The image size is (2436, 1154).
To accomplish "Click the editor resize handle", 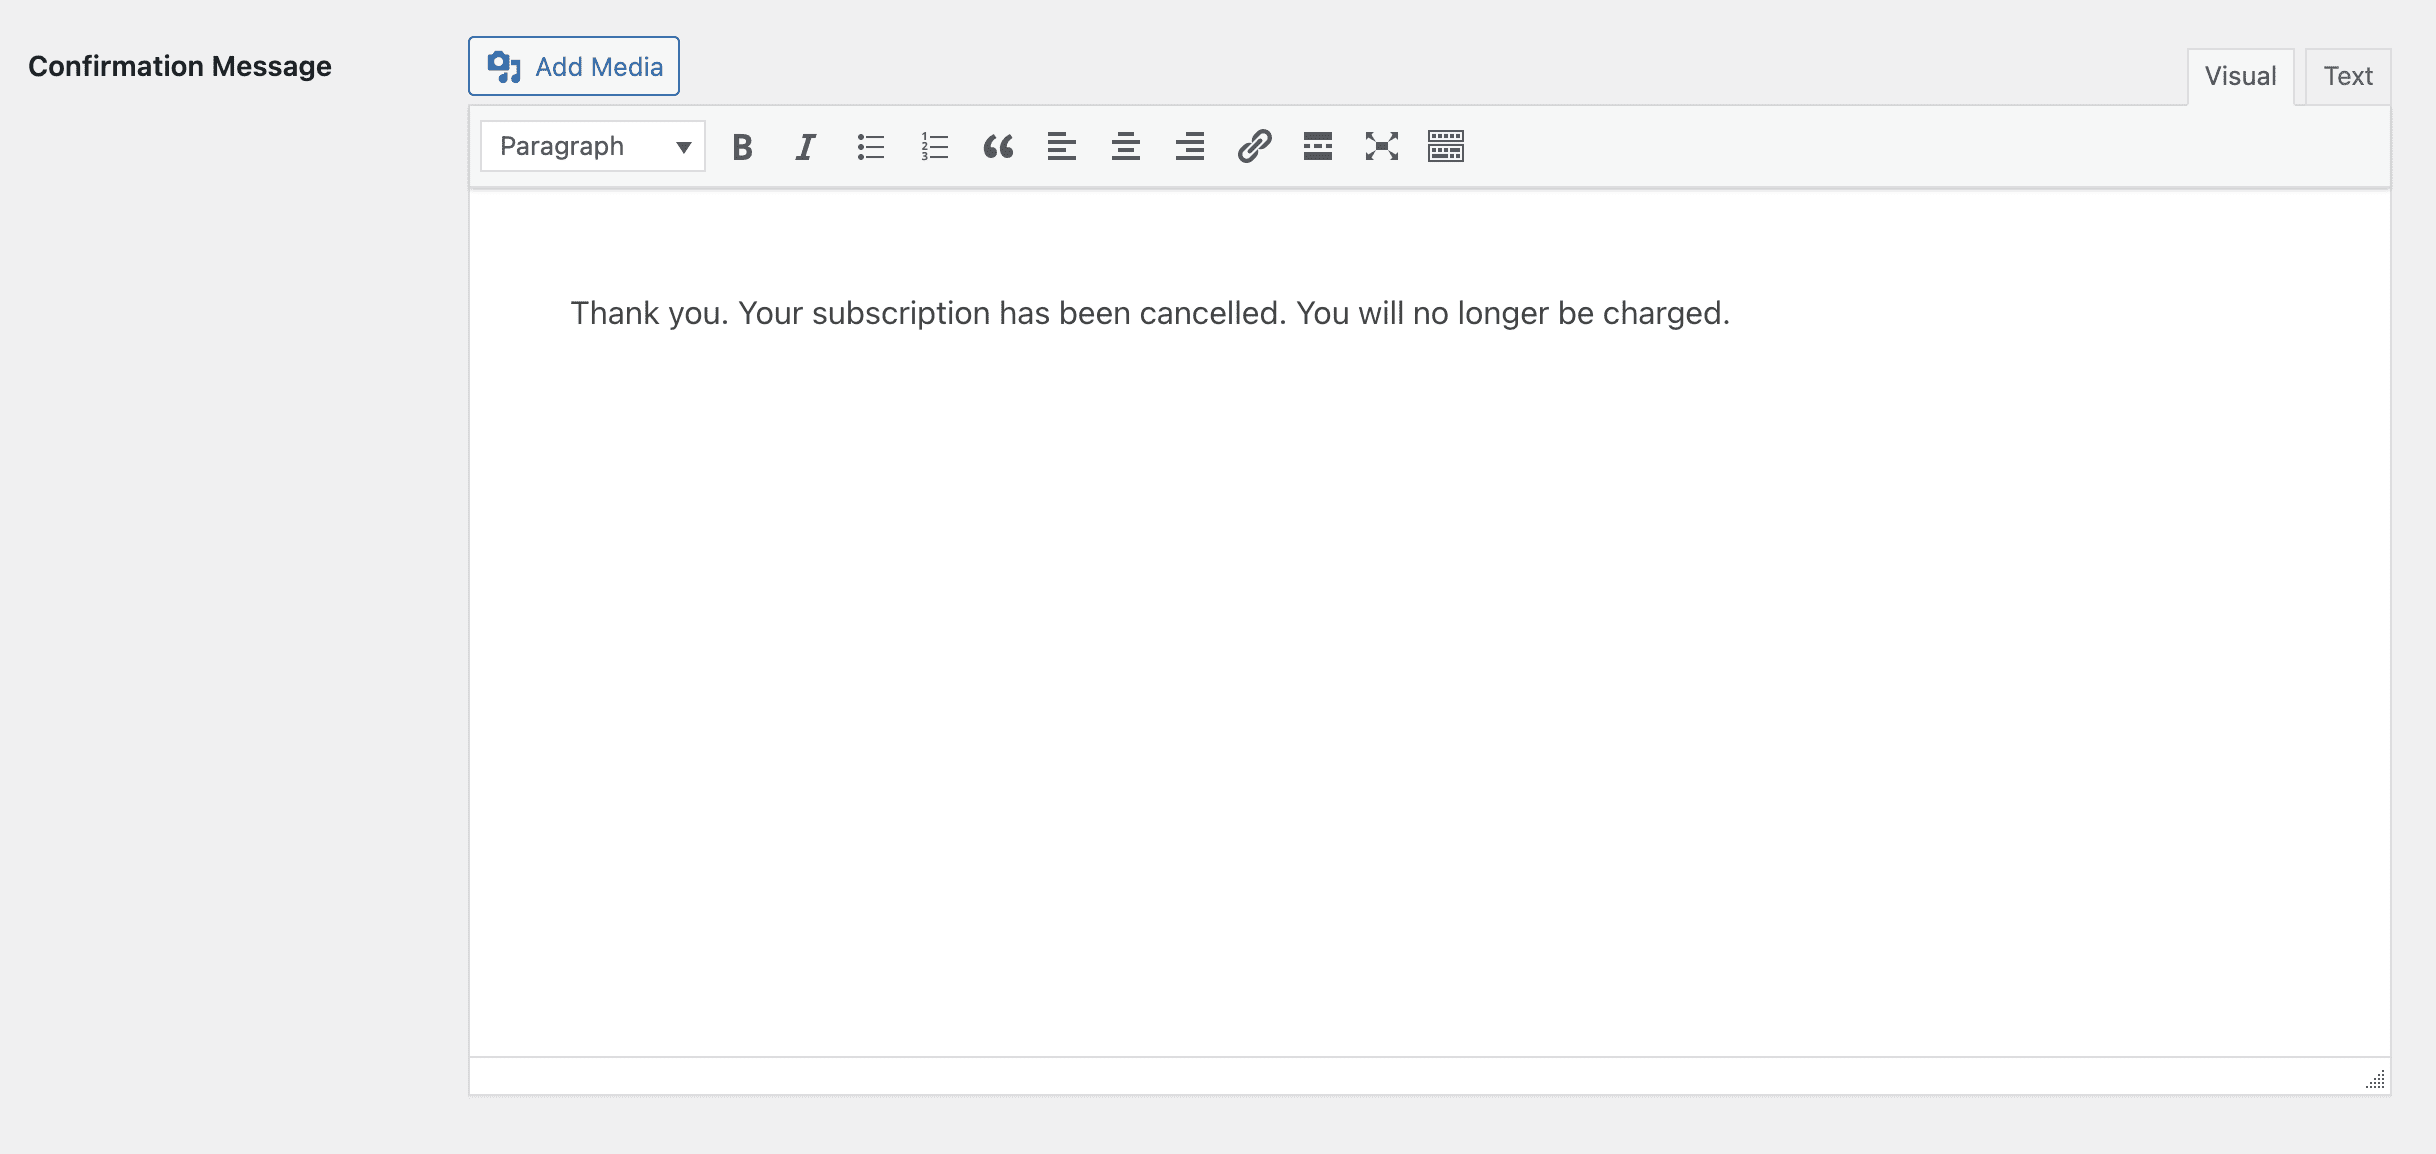I will coord(2376,1080).
